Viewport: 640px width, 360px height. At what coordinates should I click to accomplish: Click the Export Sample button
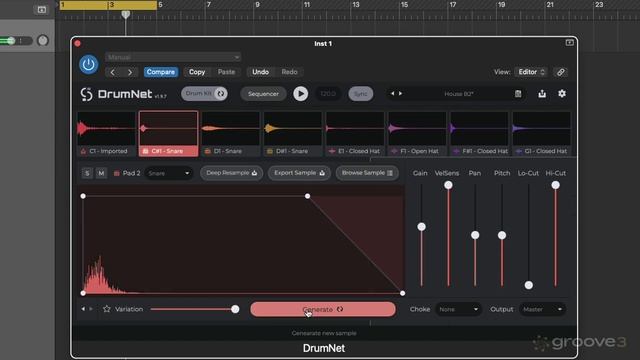[x=299, y=173]
